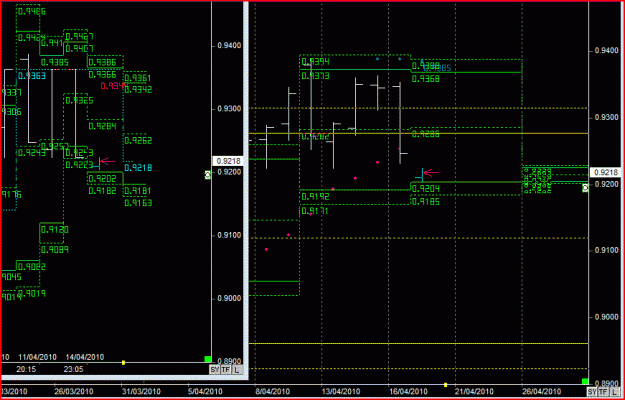Select 13/04/2010 on bottom date axis
The width and height of the screenshot is (625, 400).
[x=341, y=391]
